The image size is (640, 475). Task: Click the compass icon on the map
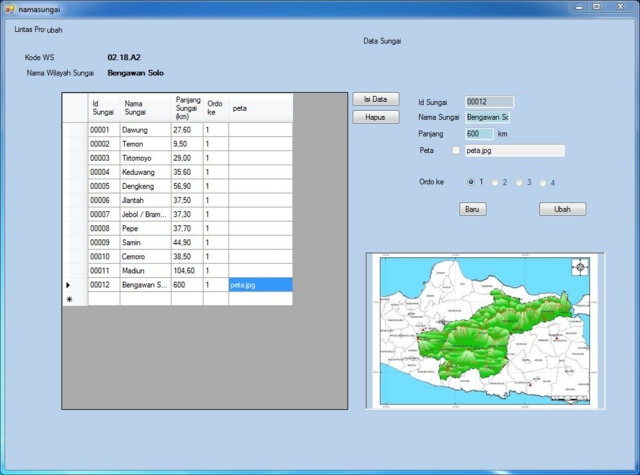point(581,267)
